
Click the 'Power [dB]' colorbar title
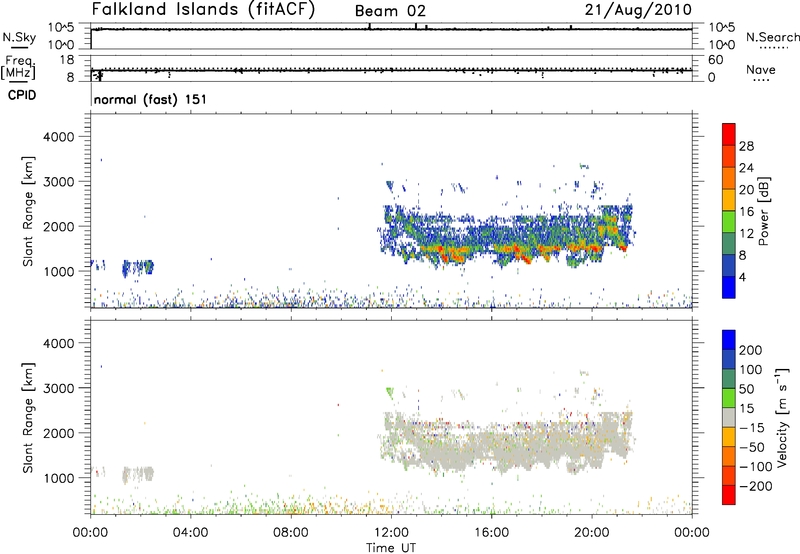click(x=764, y=211)
